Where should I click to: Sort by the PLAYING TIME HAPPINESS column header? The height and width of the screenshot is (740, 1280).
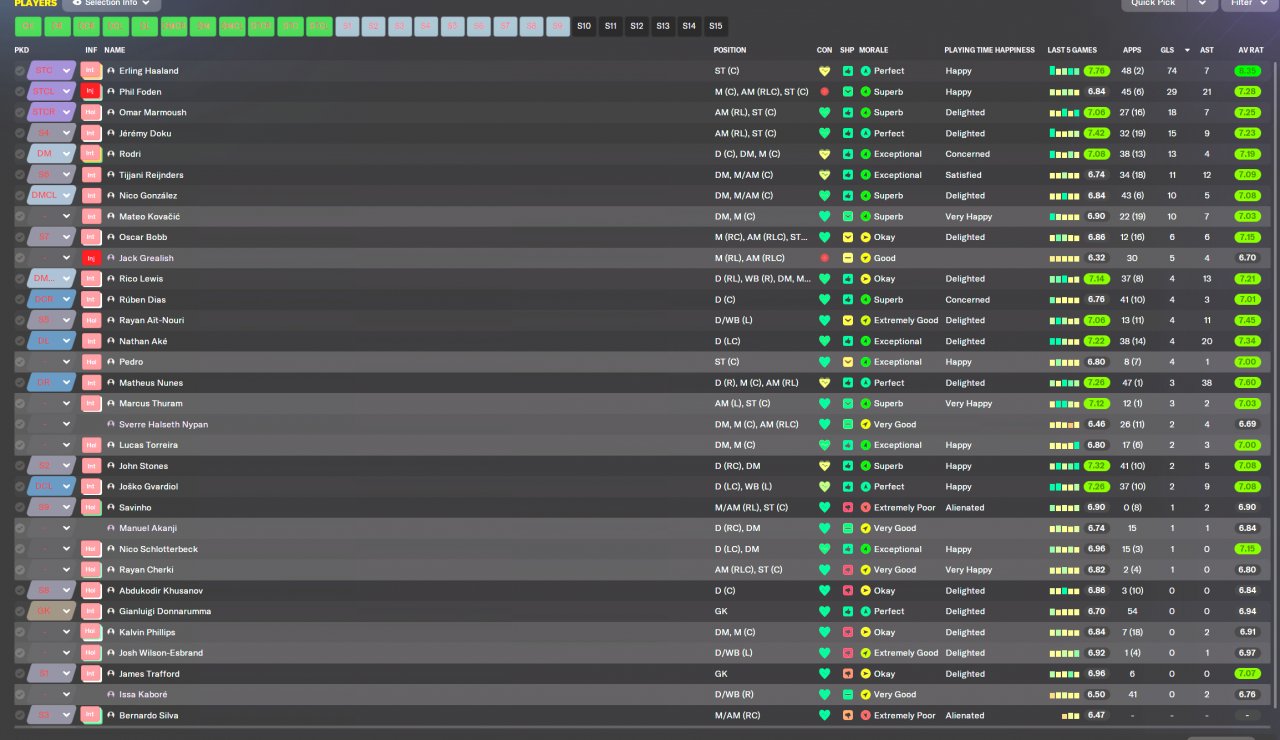(990, 50)
